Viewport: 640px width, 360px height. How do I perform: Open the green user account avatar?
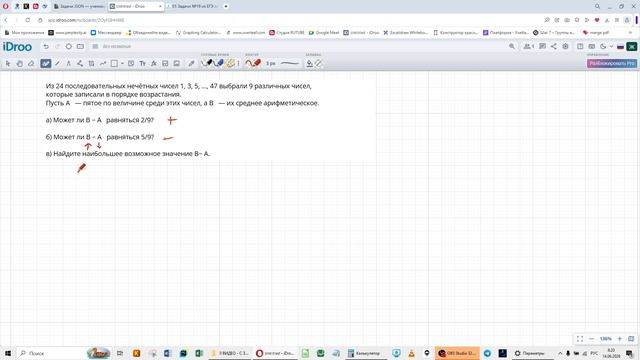pos(632,47)
